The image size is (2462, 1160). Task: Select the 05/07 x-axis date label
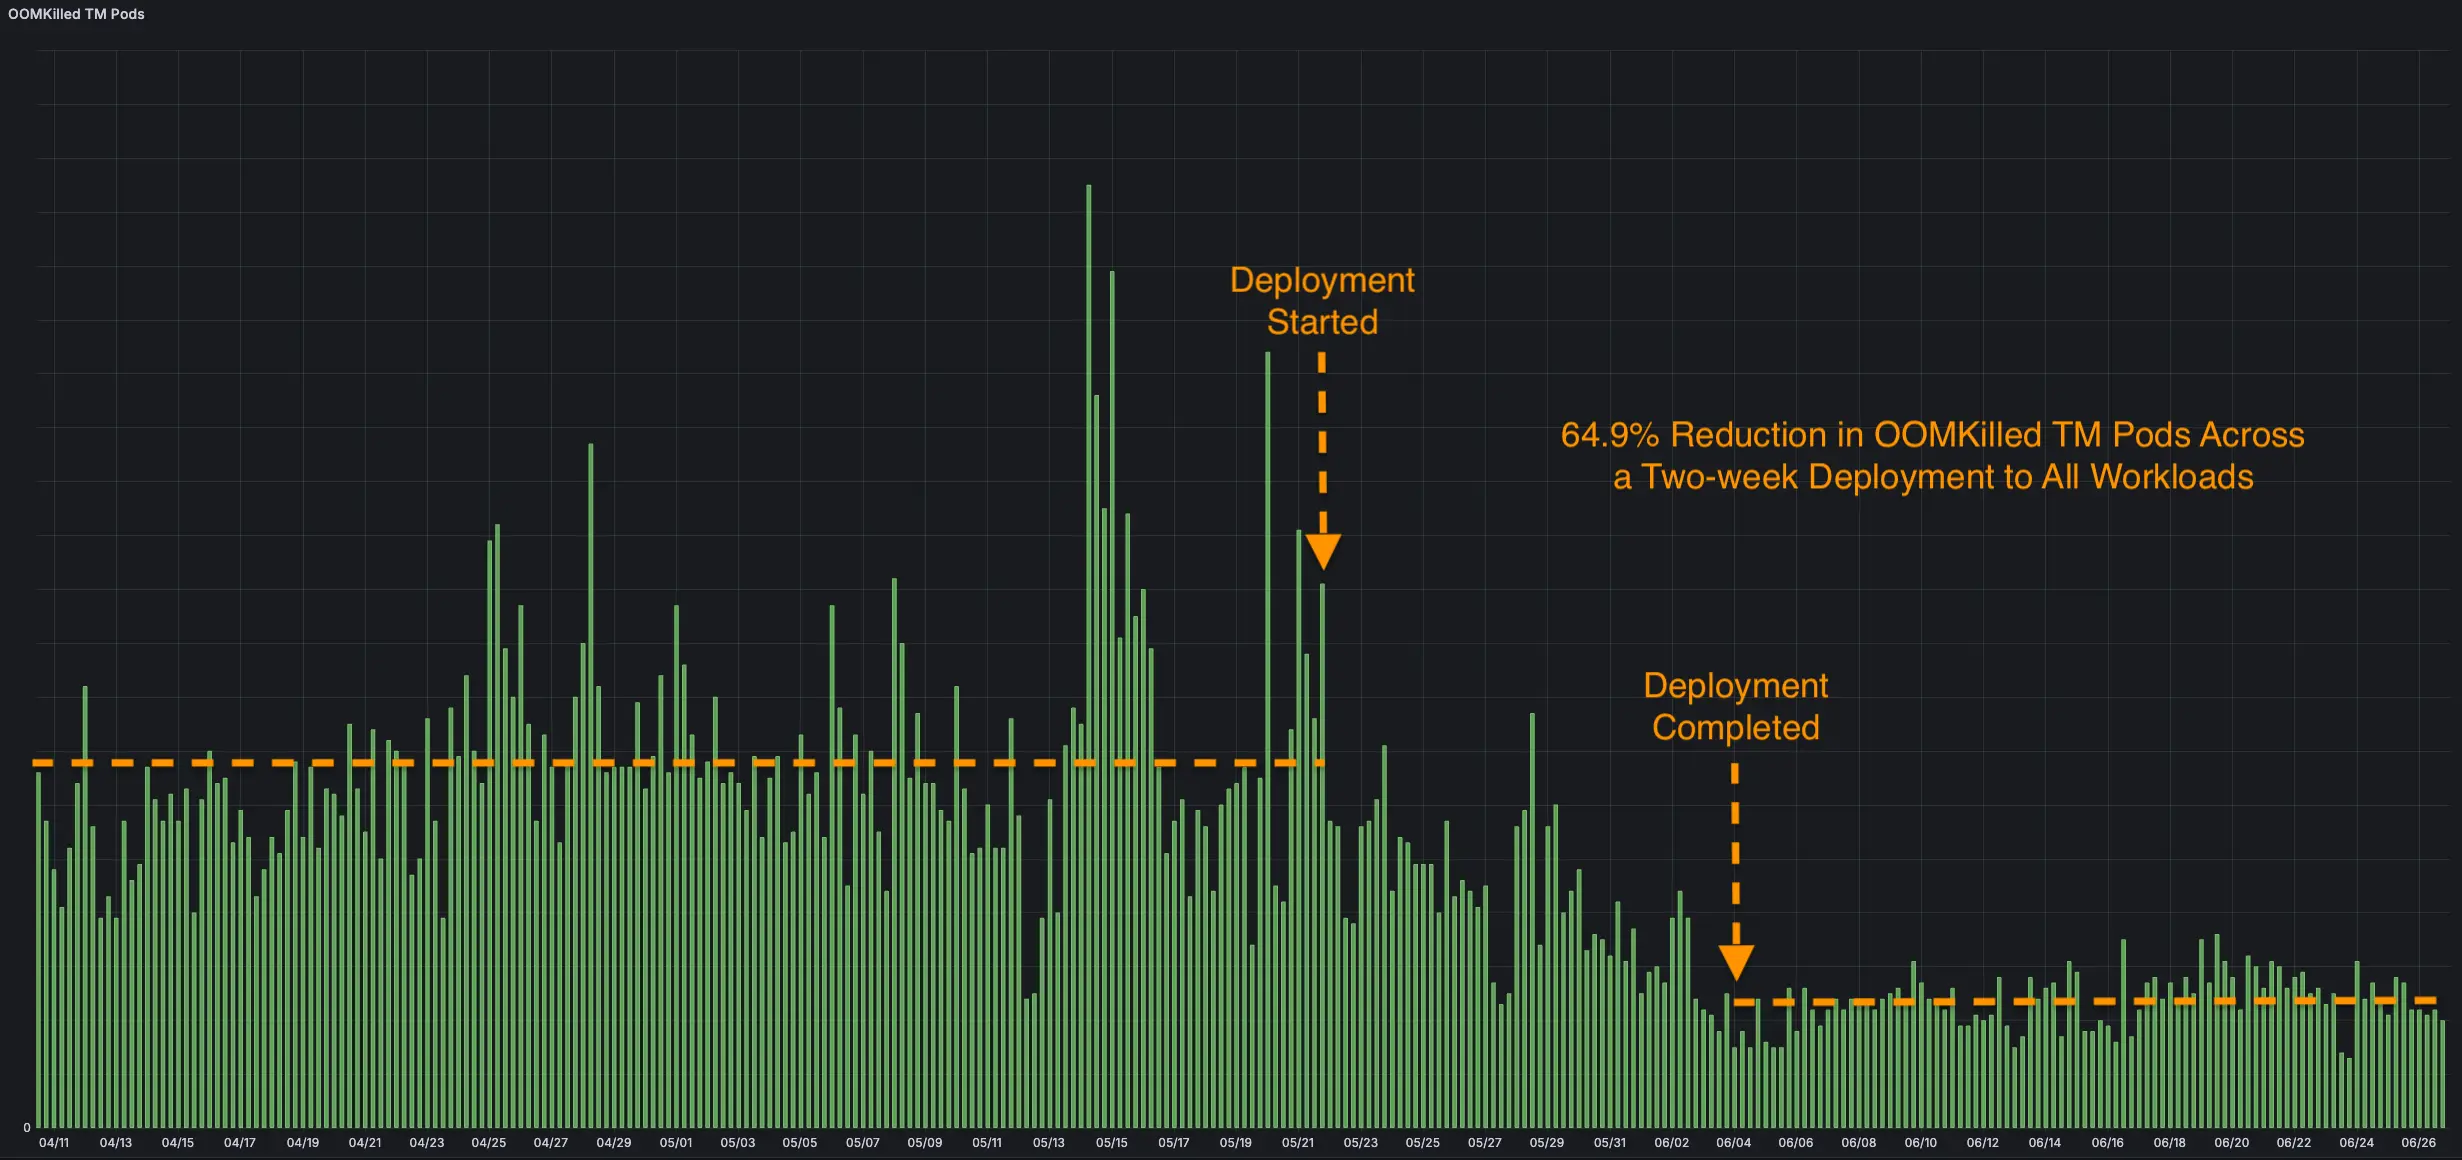[x=863, y=1142]
